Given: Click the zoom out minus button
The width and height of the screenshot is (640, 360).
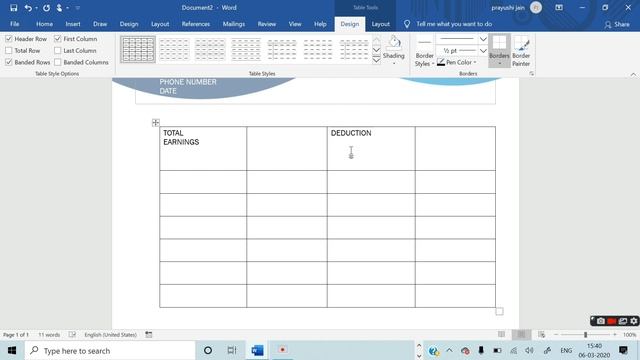Looking at the screenshot, I should tap(556, 335).
